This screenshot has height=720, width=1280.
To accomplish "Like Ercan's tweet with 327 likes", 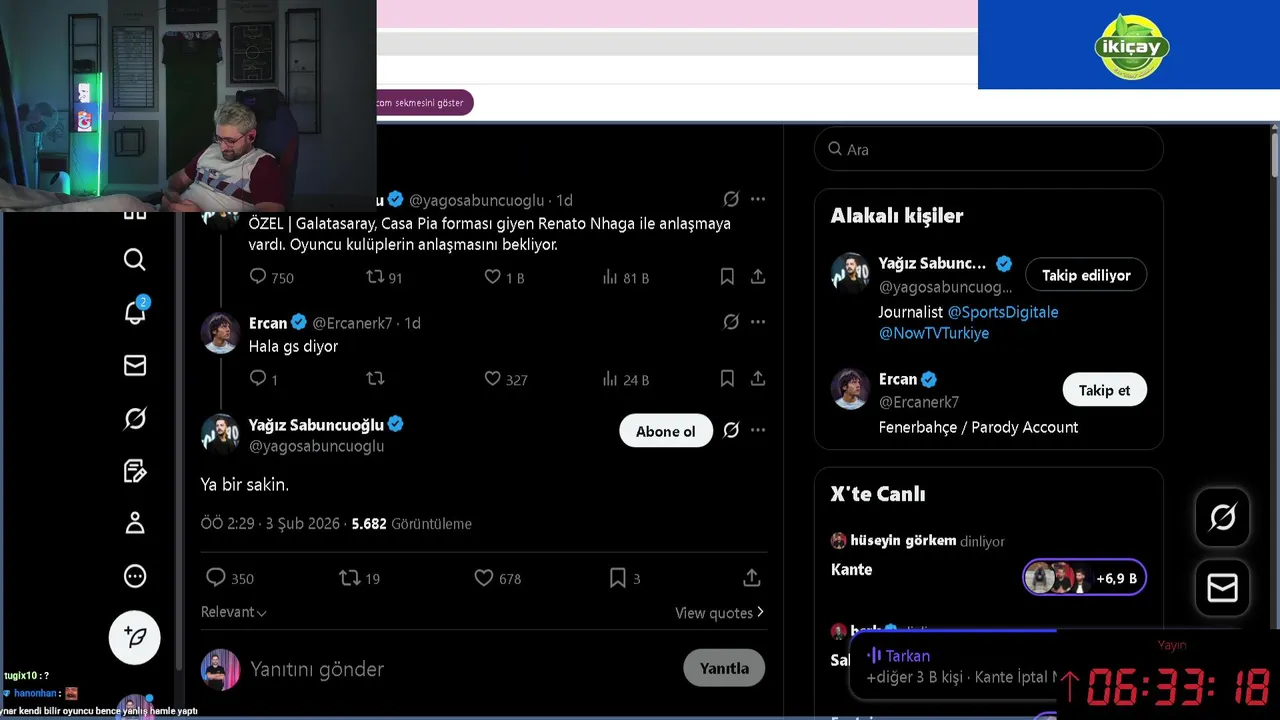I will tap(492, 379).
